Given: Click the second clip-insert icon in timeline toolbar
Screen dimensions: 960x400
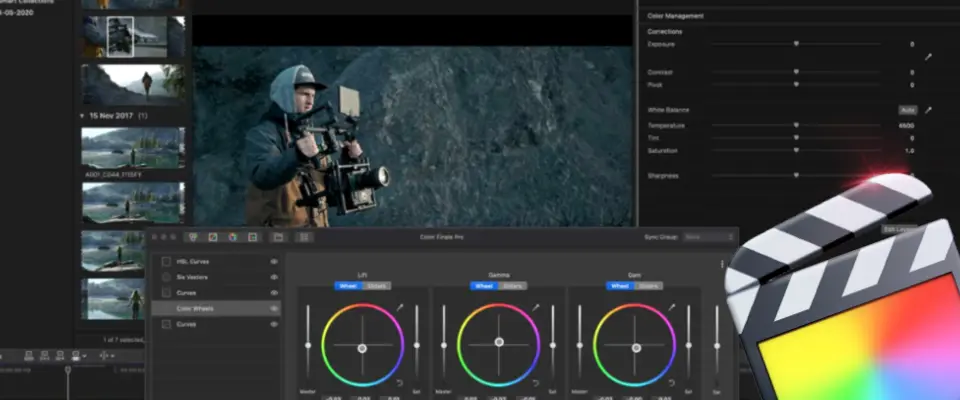Looking at the screenshot, I should [x=45, y=355].
